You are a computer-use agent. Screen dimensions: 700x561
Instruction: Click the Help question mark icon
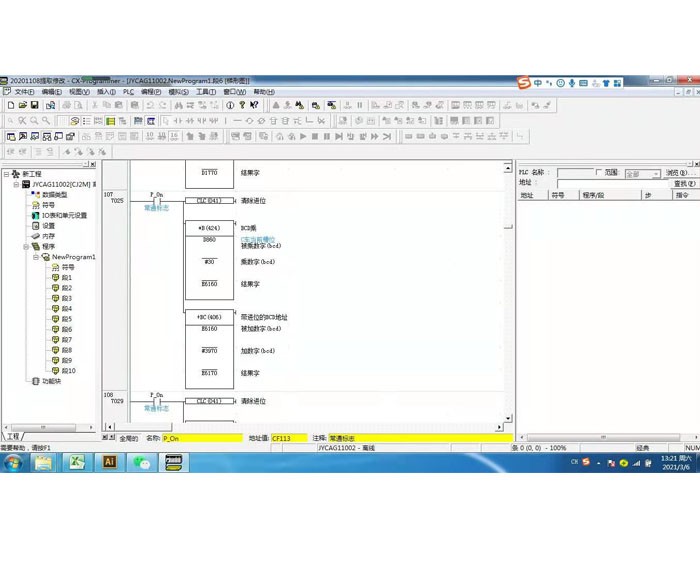[x=242, y=105]
